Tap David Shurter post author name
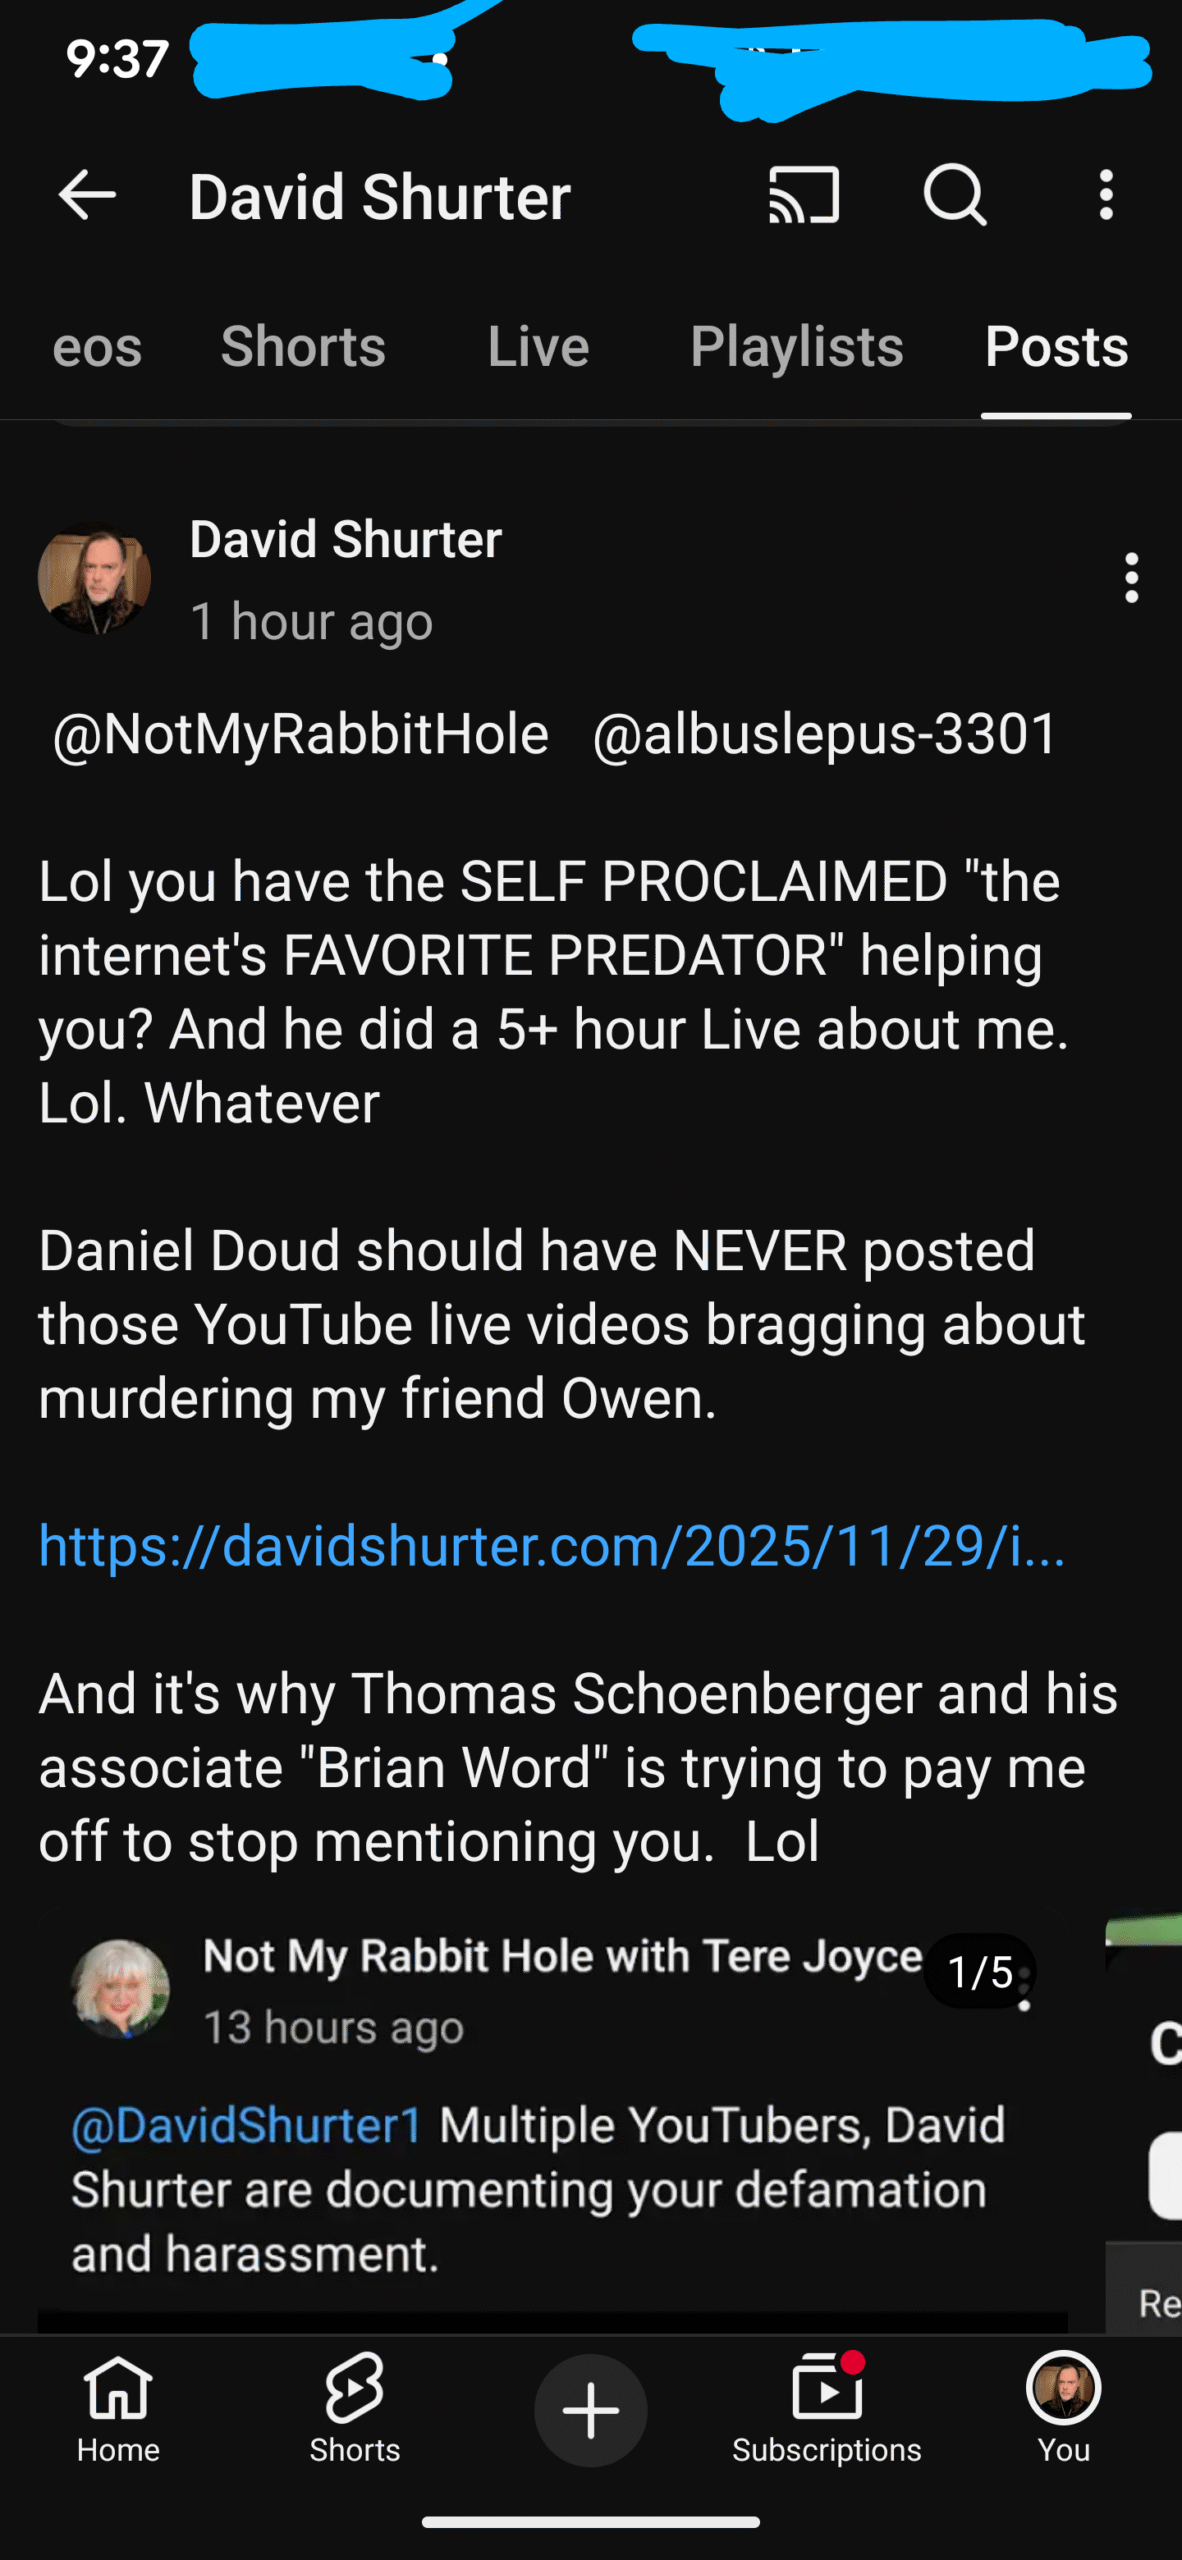 pos(346,540)
